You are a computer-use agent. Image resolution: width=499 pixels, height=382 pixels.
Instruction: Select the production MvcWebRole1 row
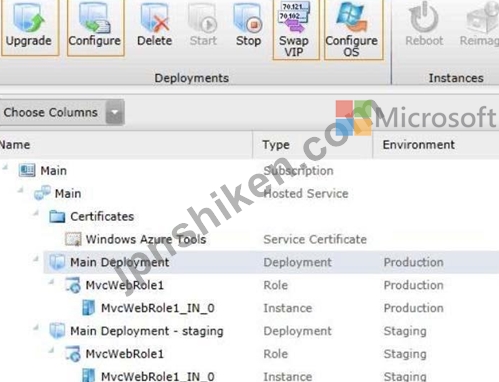[x=249, y=285]
